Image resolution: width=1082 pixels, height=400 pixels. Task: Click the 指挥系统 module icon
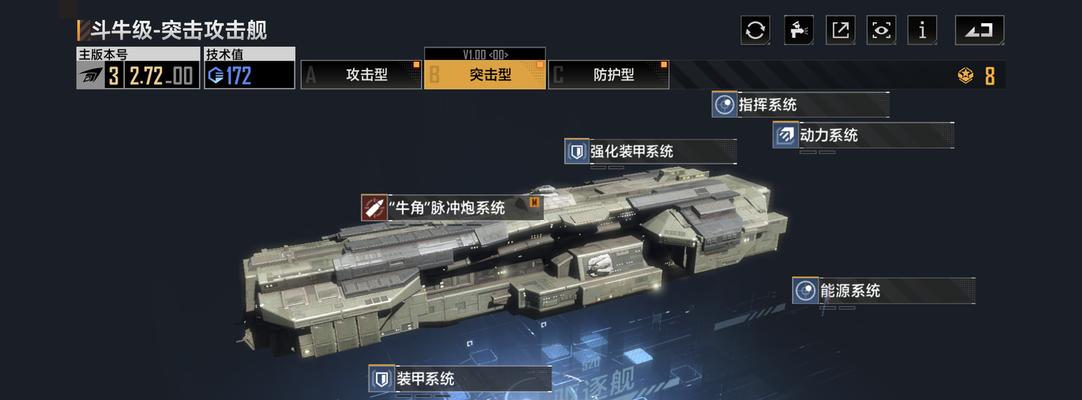pos(725,105)
